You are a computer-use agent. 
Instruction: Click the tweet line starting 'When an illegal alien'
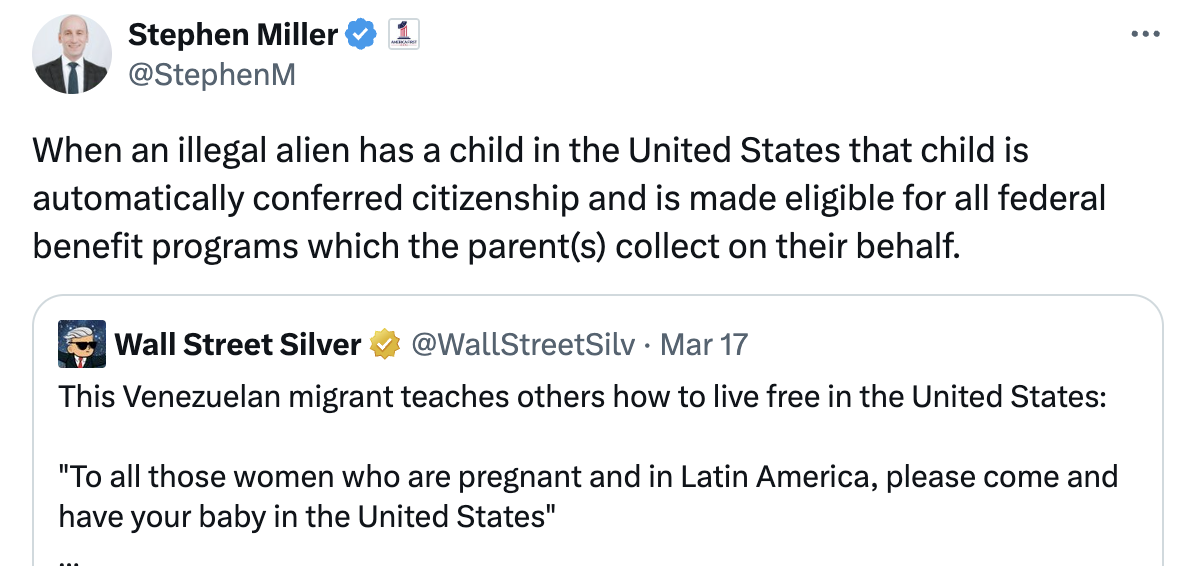530,151
